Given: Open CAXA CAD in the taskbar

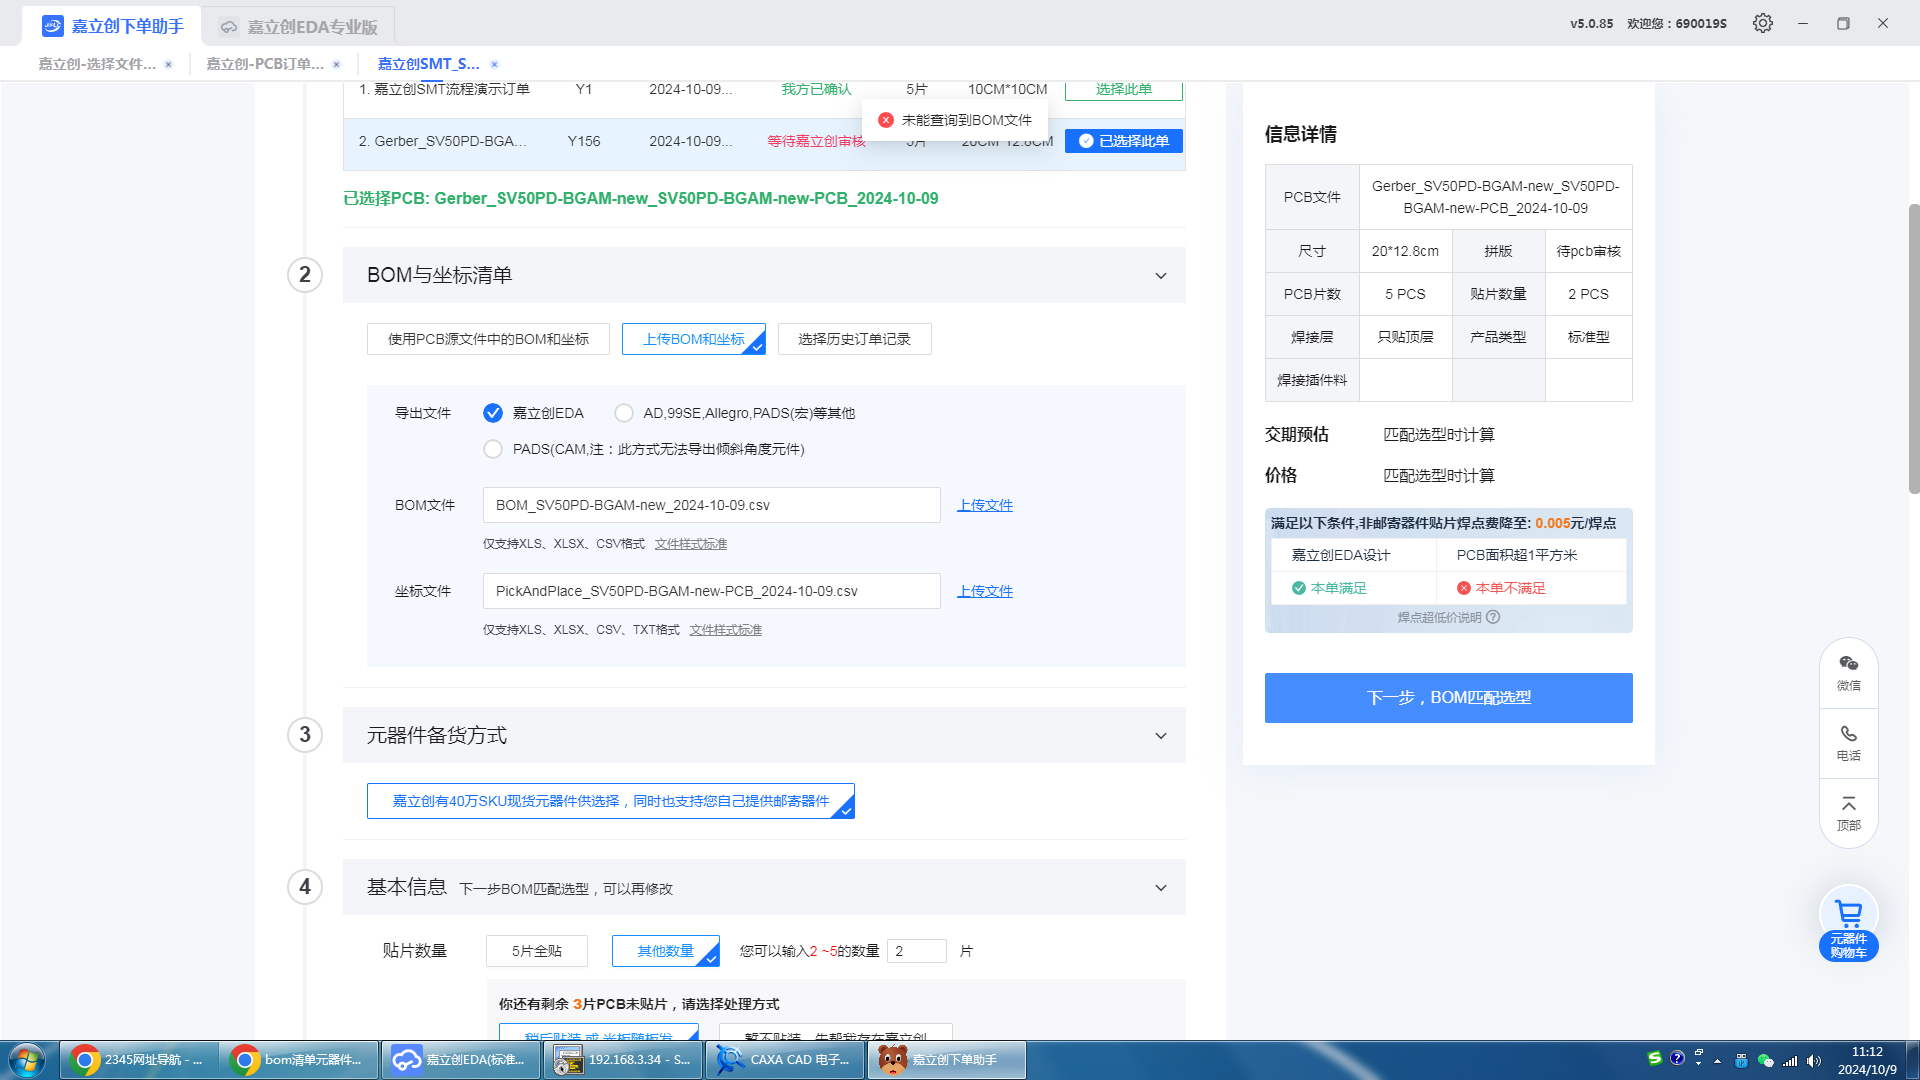Looking at the screenshot, I should coord(784,1060).
